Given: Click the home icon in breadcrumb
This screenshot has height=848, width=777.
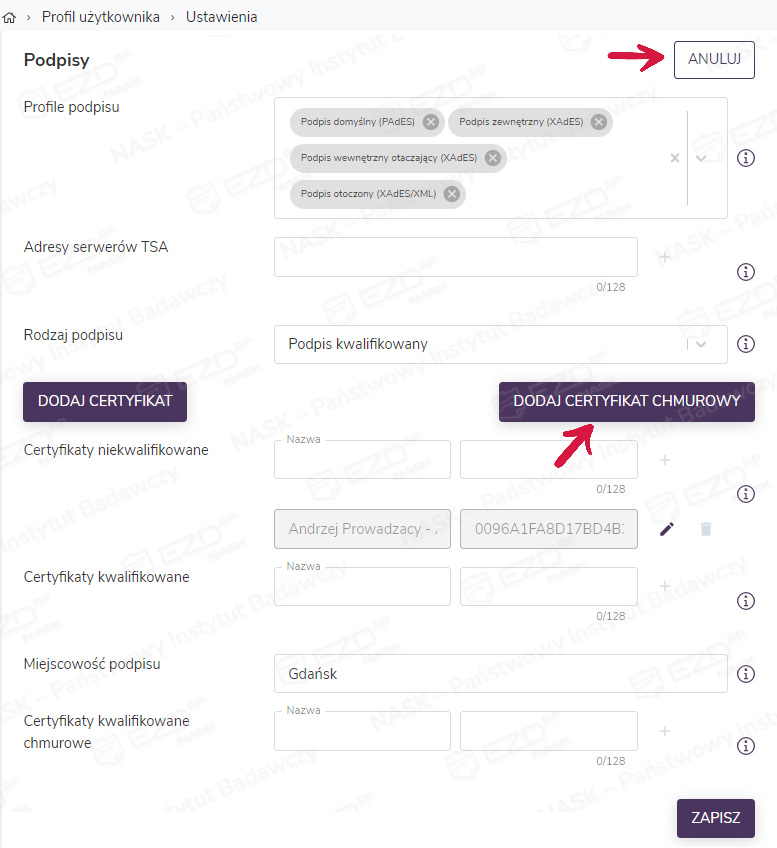Looking at the screenshot, I should pos(11,17).
